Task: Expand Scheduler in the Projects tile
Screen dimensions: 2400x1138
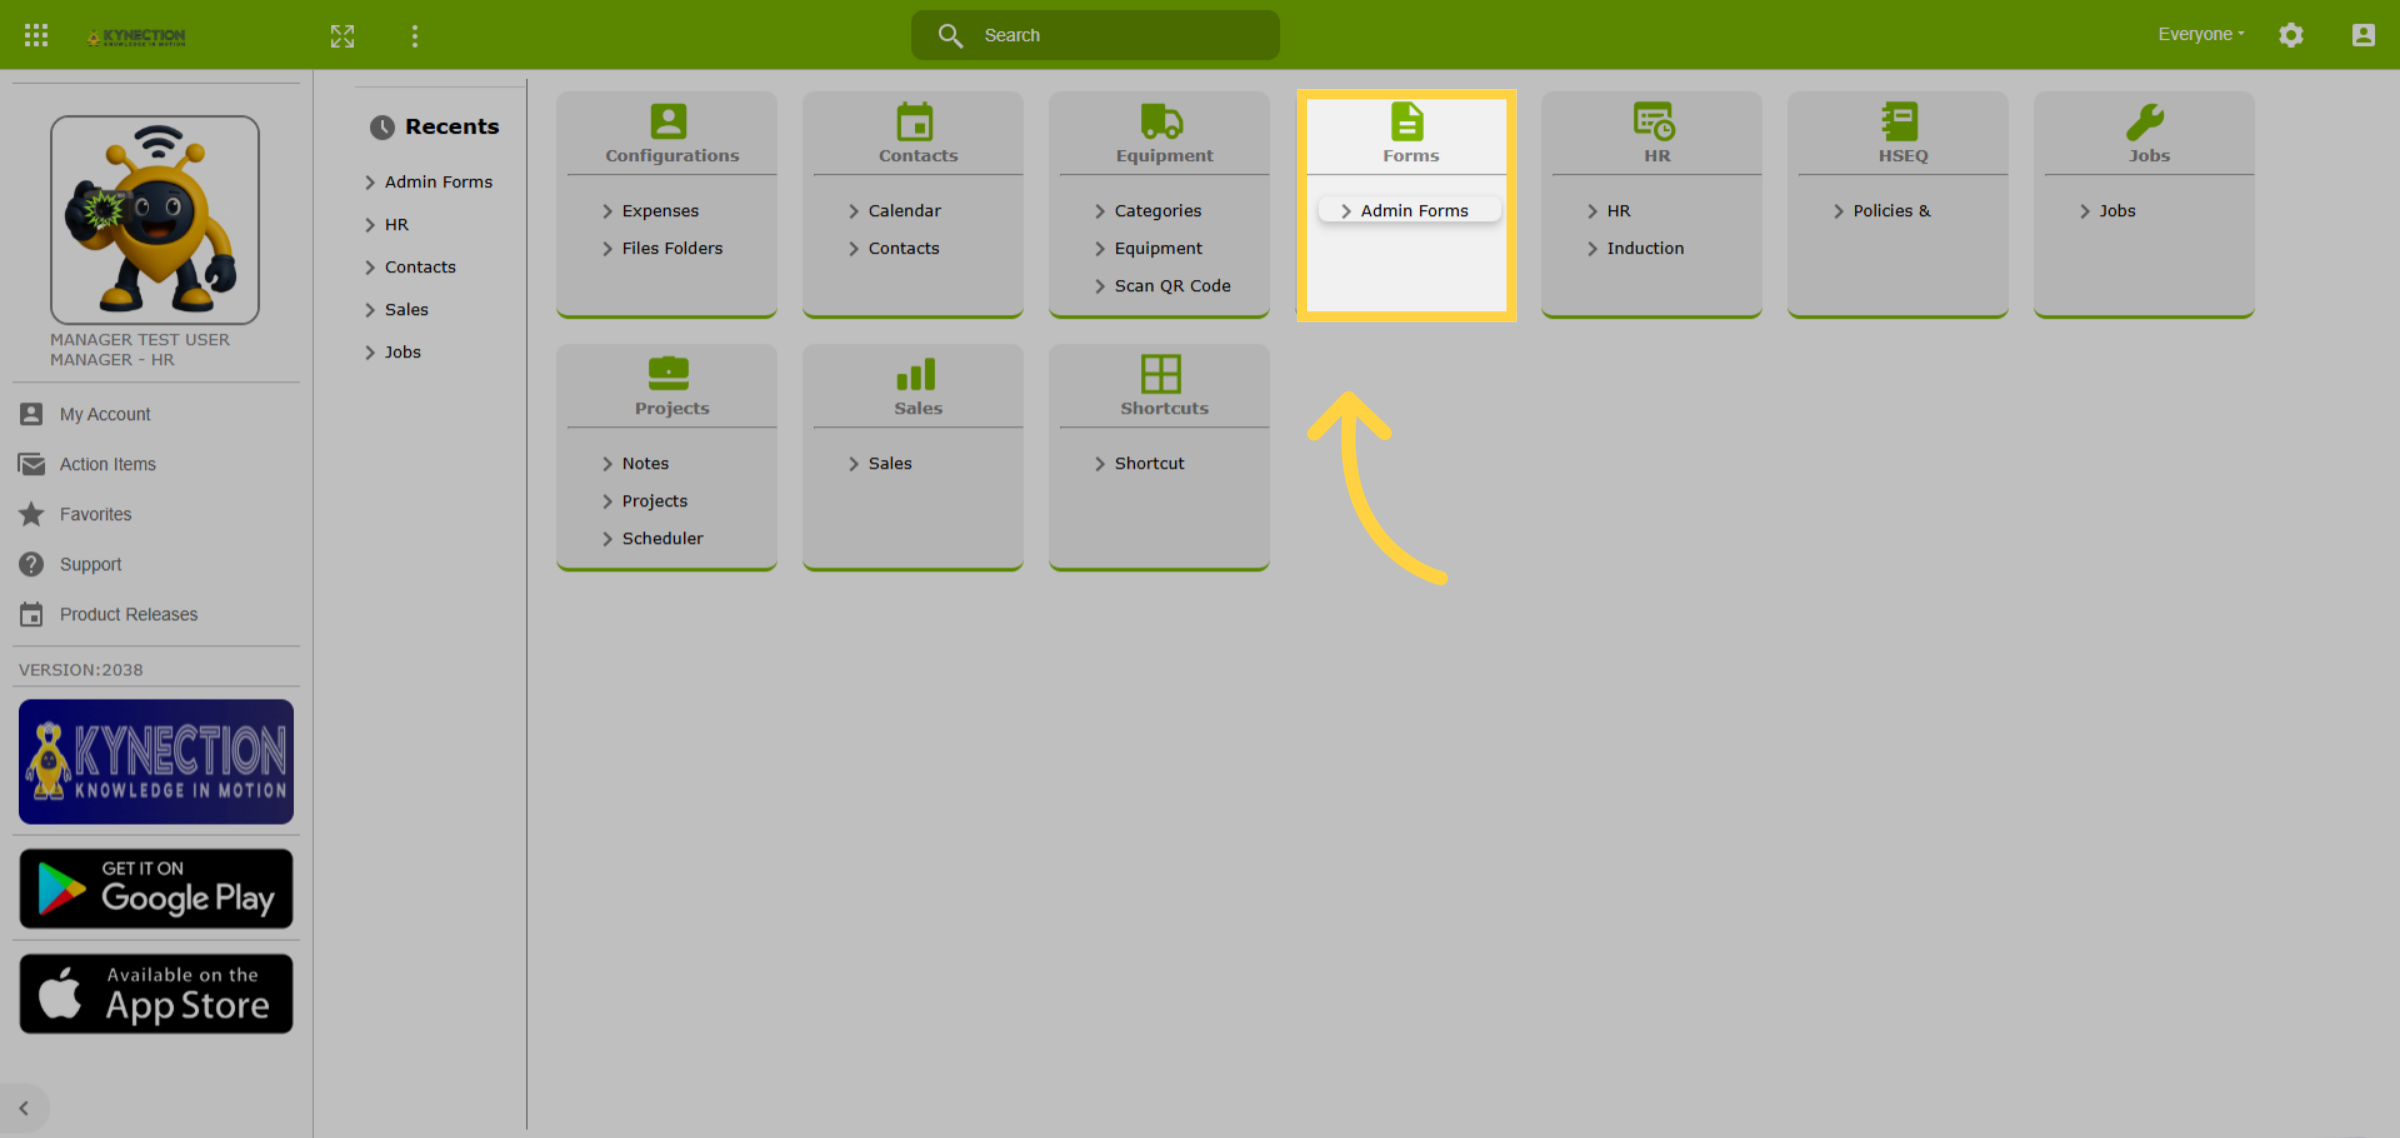Action: (x=652, y=538)
